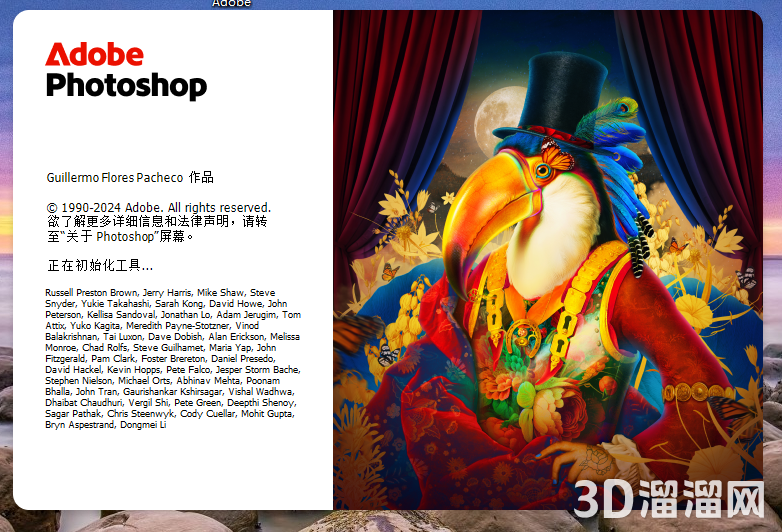Click the name 'Mohit Gupta' in credits
Image resolution: width=782 pixels, height=532 pixels.
coord(267,413)
